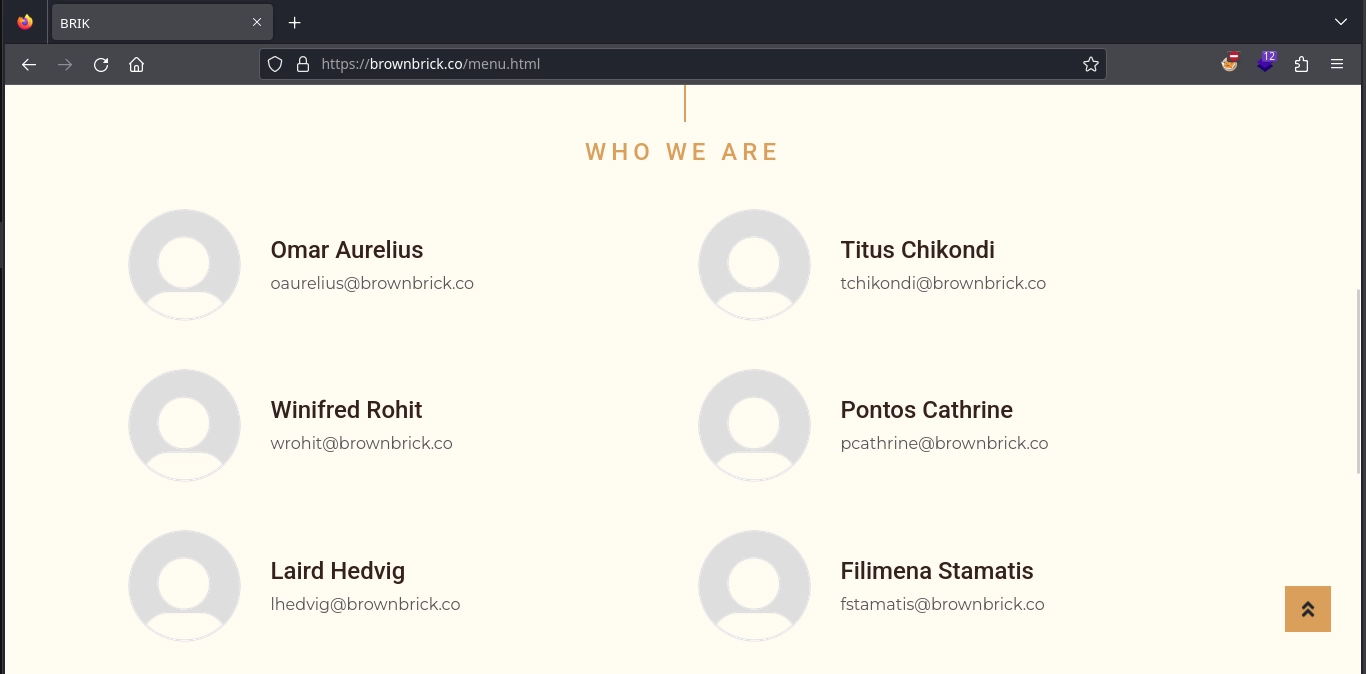Expand the list all tabs dropdown
Screen dimensions: 1366x674
[1341, 22]
